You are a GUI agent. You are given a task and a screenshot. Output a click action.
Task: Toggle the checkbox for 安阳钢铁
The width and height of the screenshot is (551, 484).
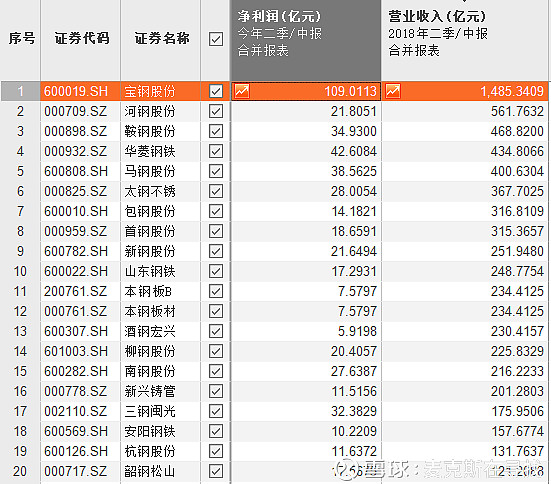[x=216, y=431]
